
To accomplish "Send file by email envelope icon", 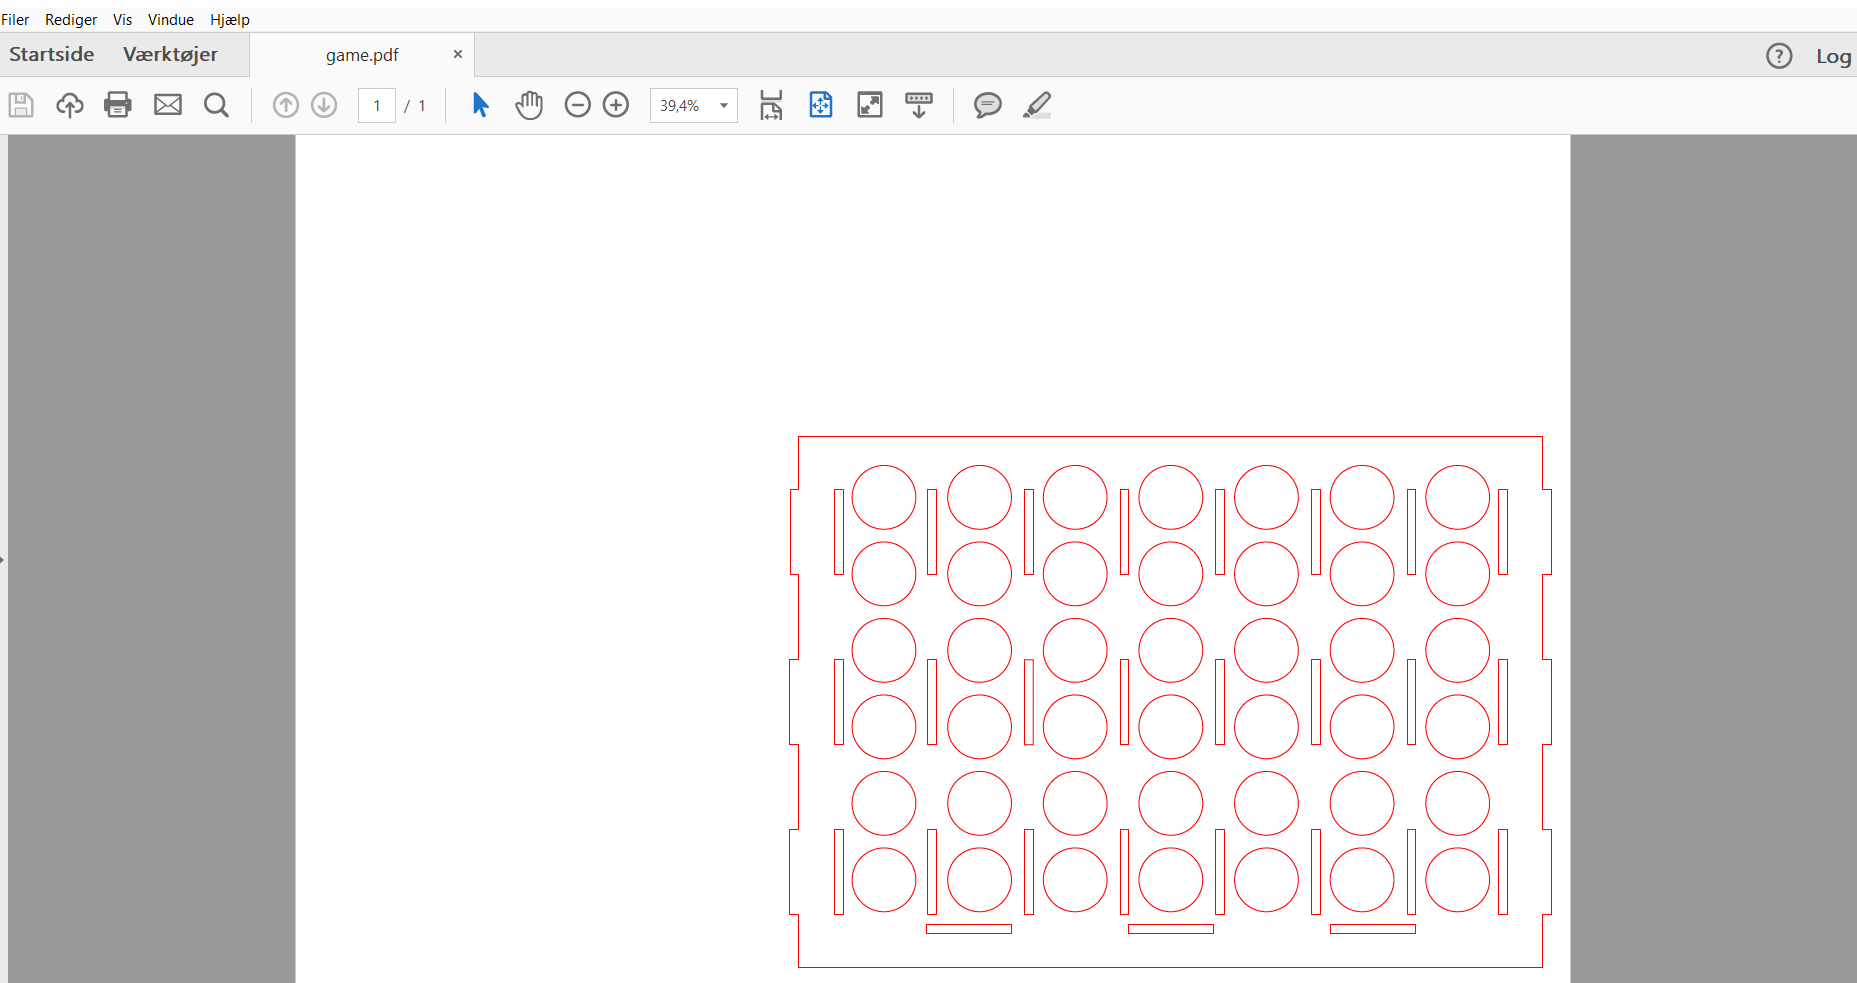I will pos(168,105).
